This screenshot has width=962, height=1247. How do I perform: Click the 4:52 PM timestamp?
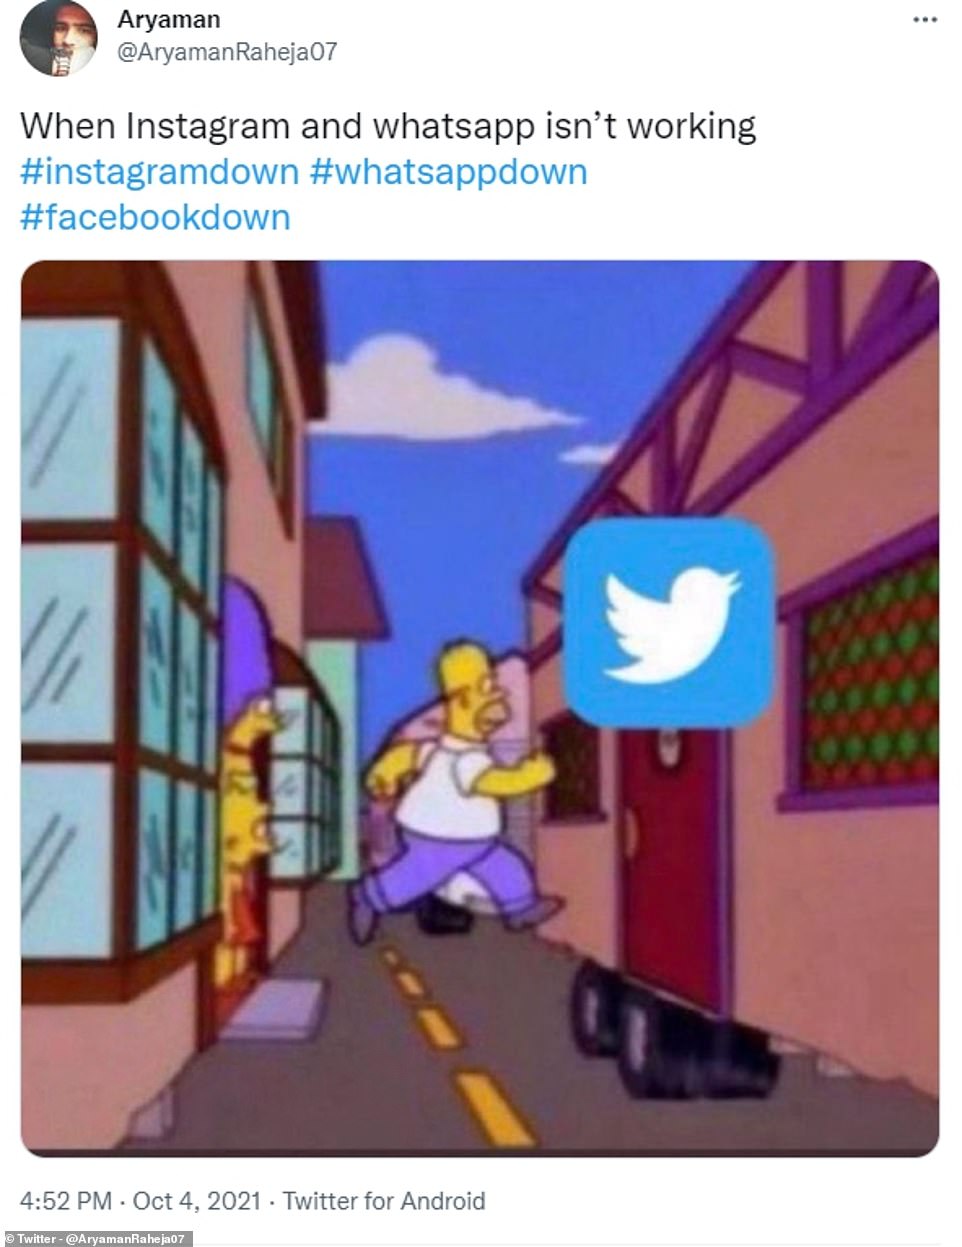tap(66, 1200)
